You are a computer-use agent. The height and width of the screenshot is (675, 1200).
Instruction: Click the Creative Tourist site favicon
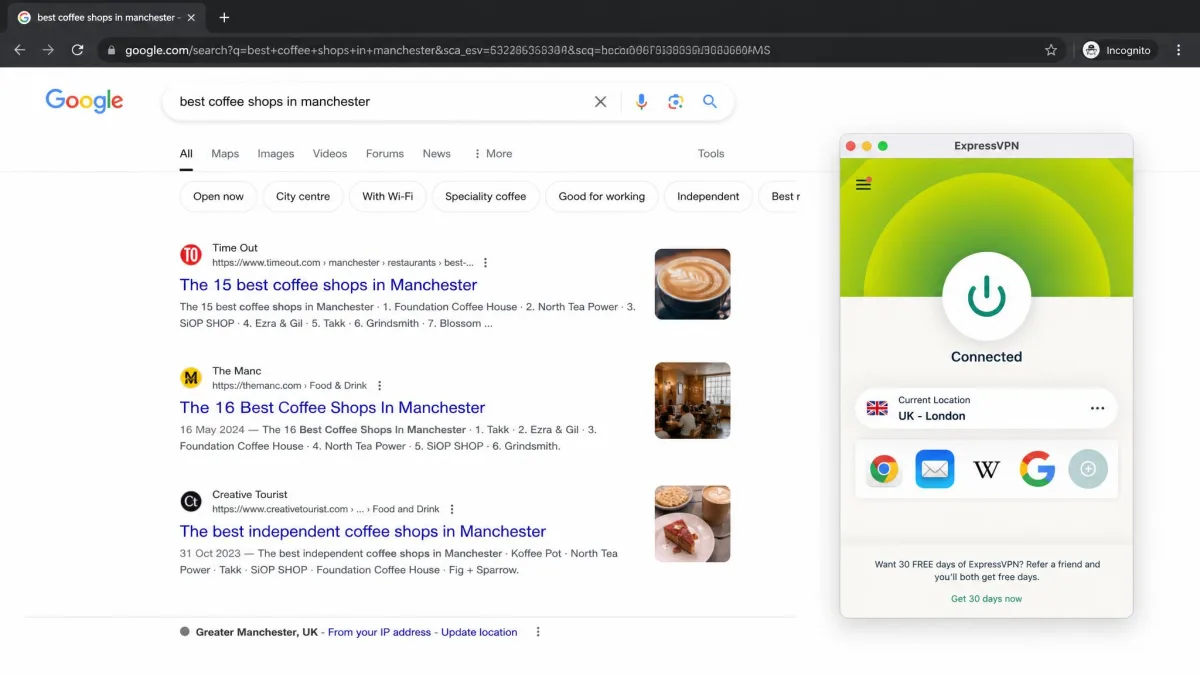(191, 502)
